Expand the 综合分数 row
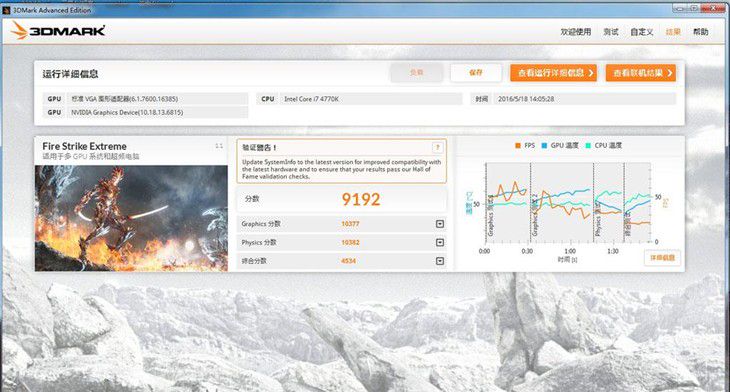 coord(439,261)
